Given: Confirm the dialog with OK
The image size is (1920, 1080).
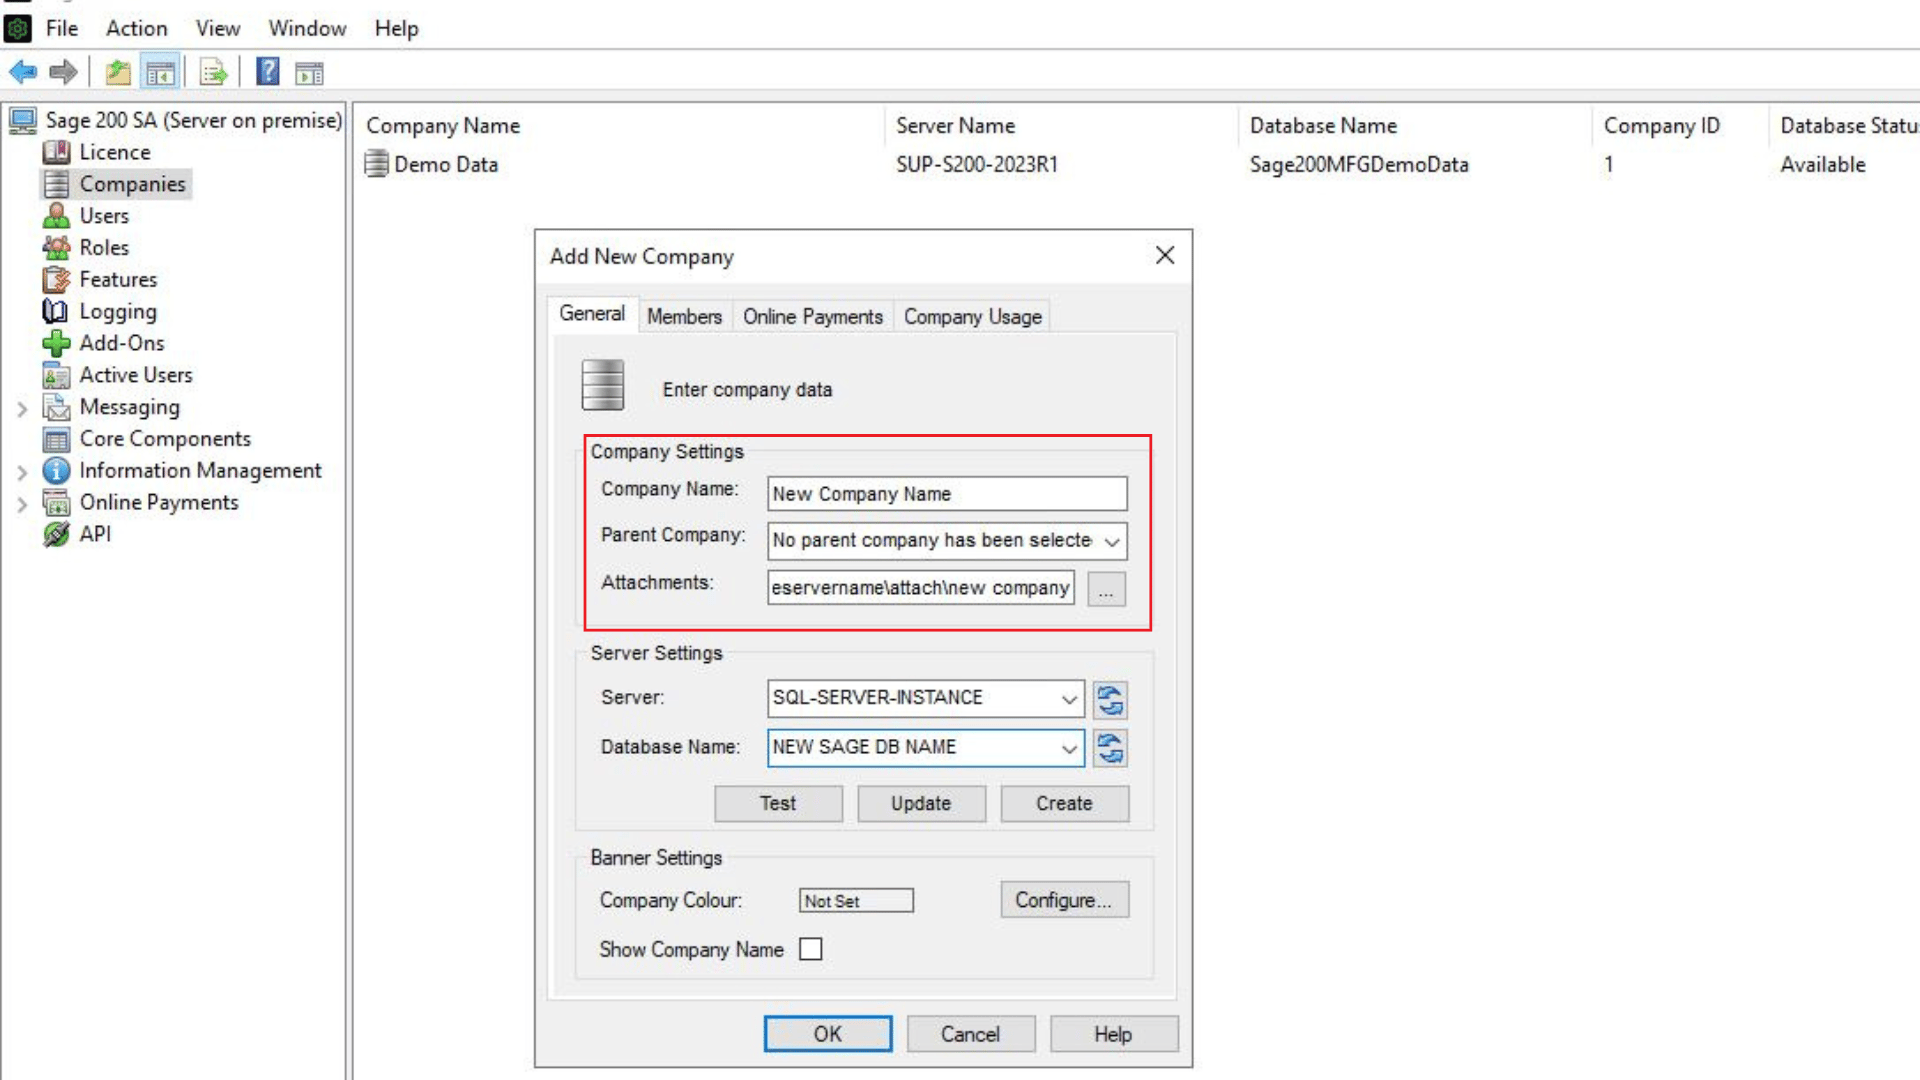Looking at the screenshot, I should pyautogui.click(x=828, y=1034).
